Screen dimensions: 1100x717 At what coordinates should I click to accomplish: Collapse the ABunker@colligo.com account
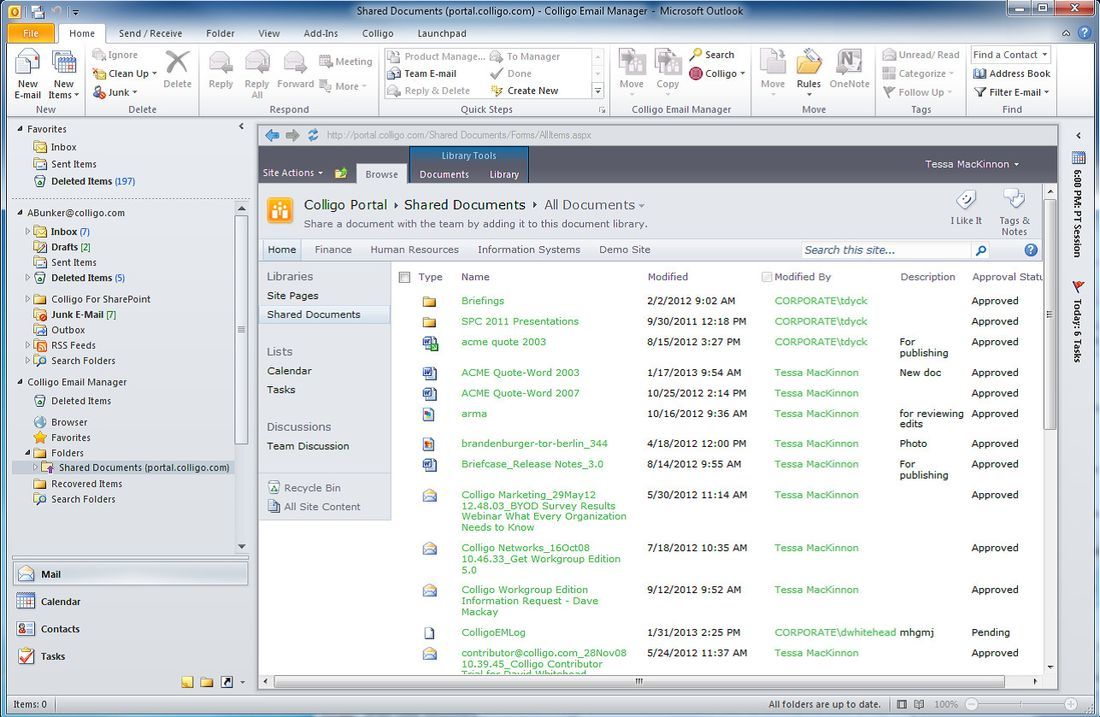pyautogui.click(x=20, y=213)
